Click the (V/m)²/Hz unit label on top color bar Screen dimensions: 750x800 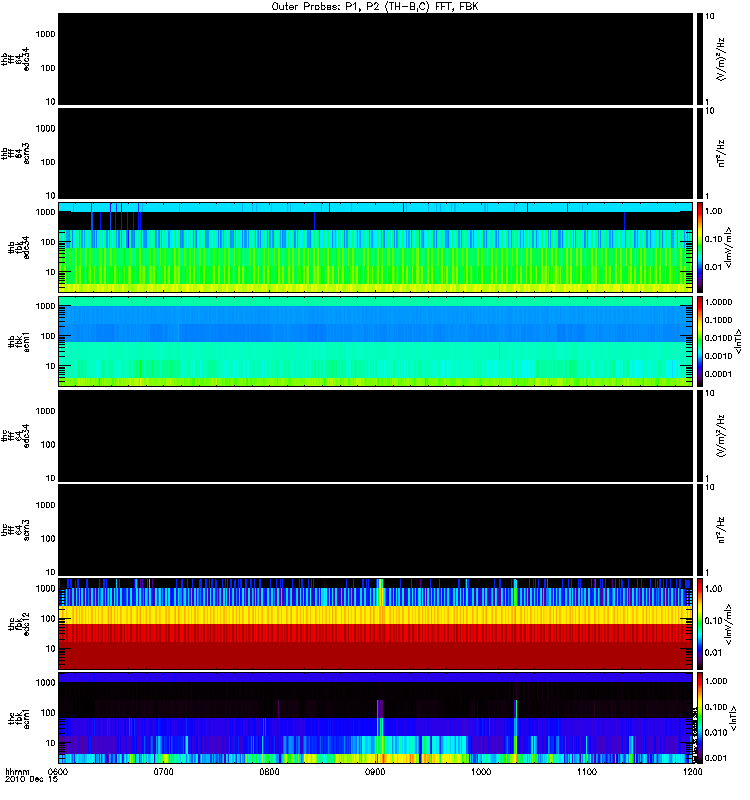click(720, 59)
